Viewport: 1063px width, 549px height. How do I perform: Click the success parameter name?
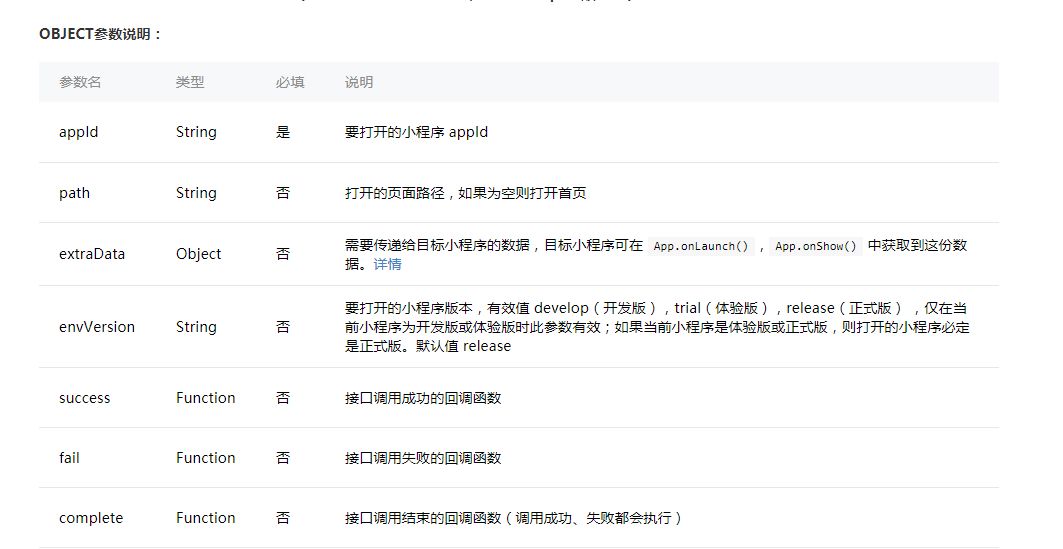tap(85, 399)
